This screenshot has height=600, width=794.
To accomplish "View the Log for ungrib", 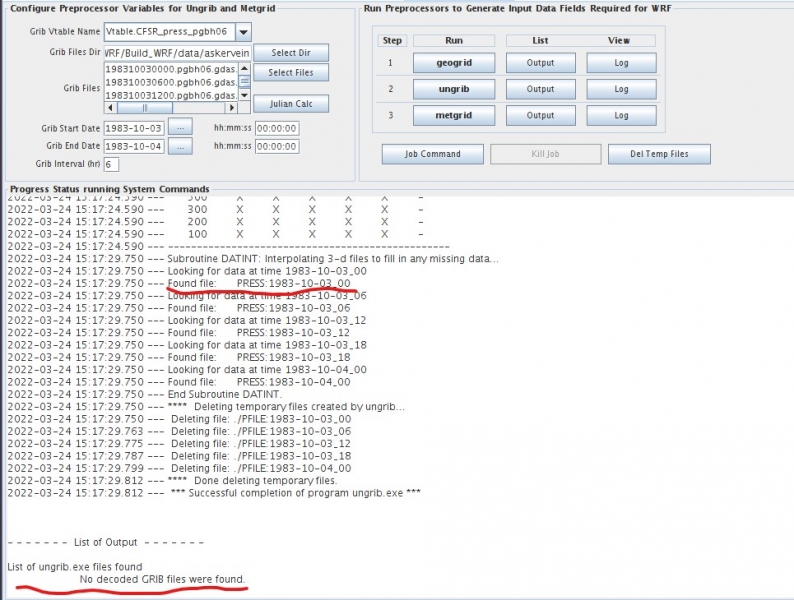I will click(621, 89).
